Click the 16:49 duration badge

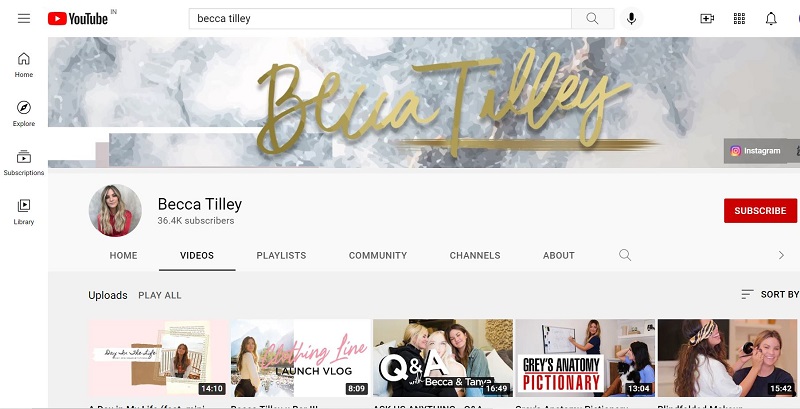coord(496,389)
